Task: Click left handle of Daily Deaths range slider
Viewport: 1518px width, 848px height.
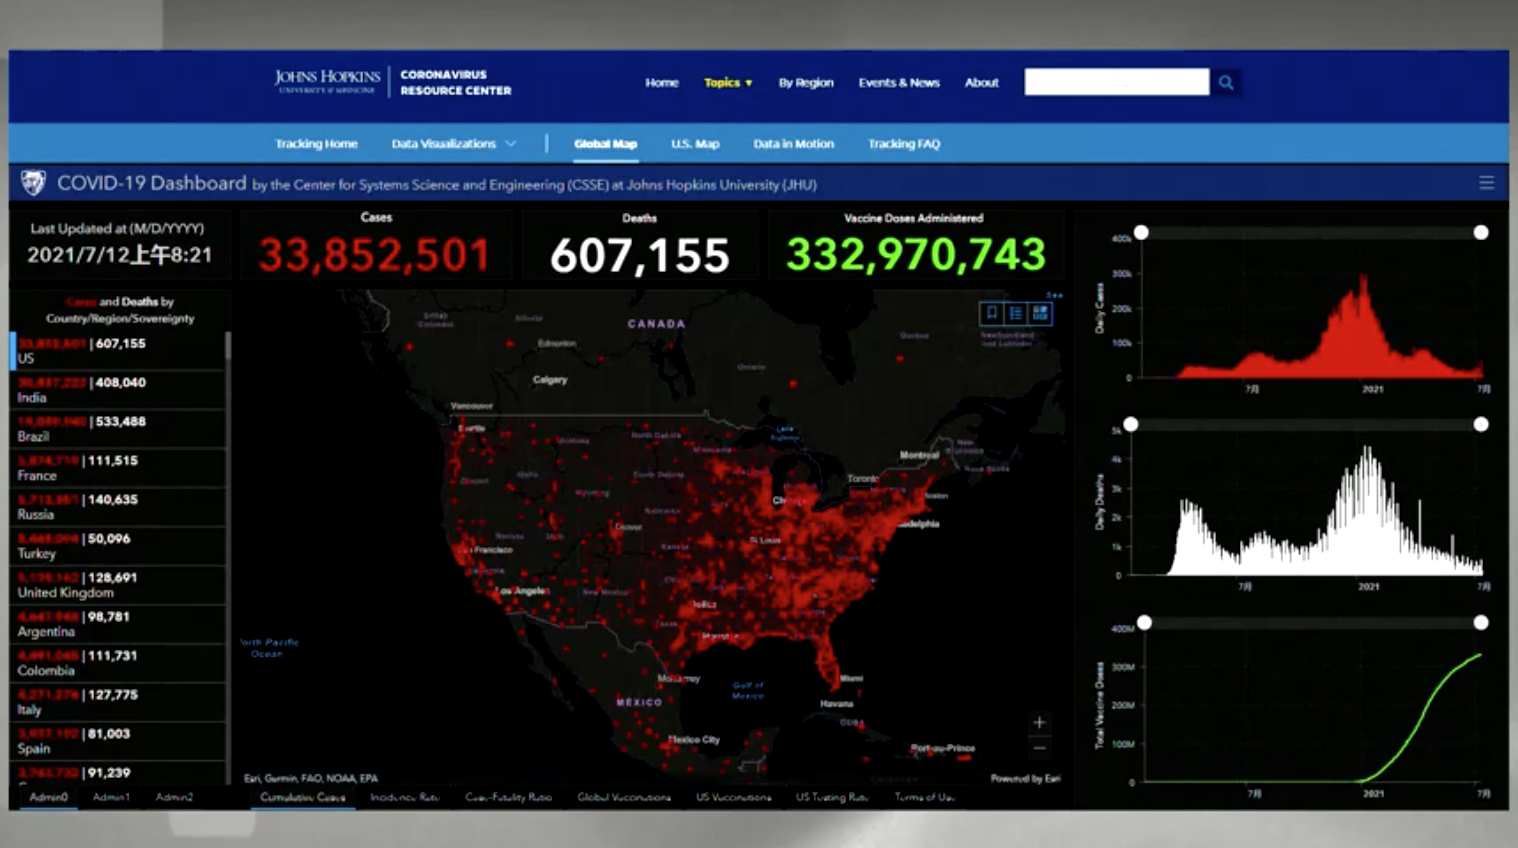Action: click(1131, 424)
